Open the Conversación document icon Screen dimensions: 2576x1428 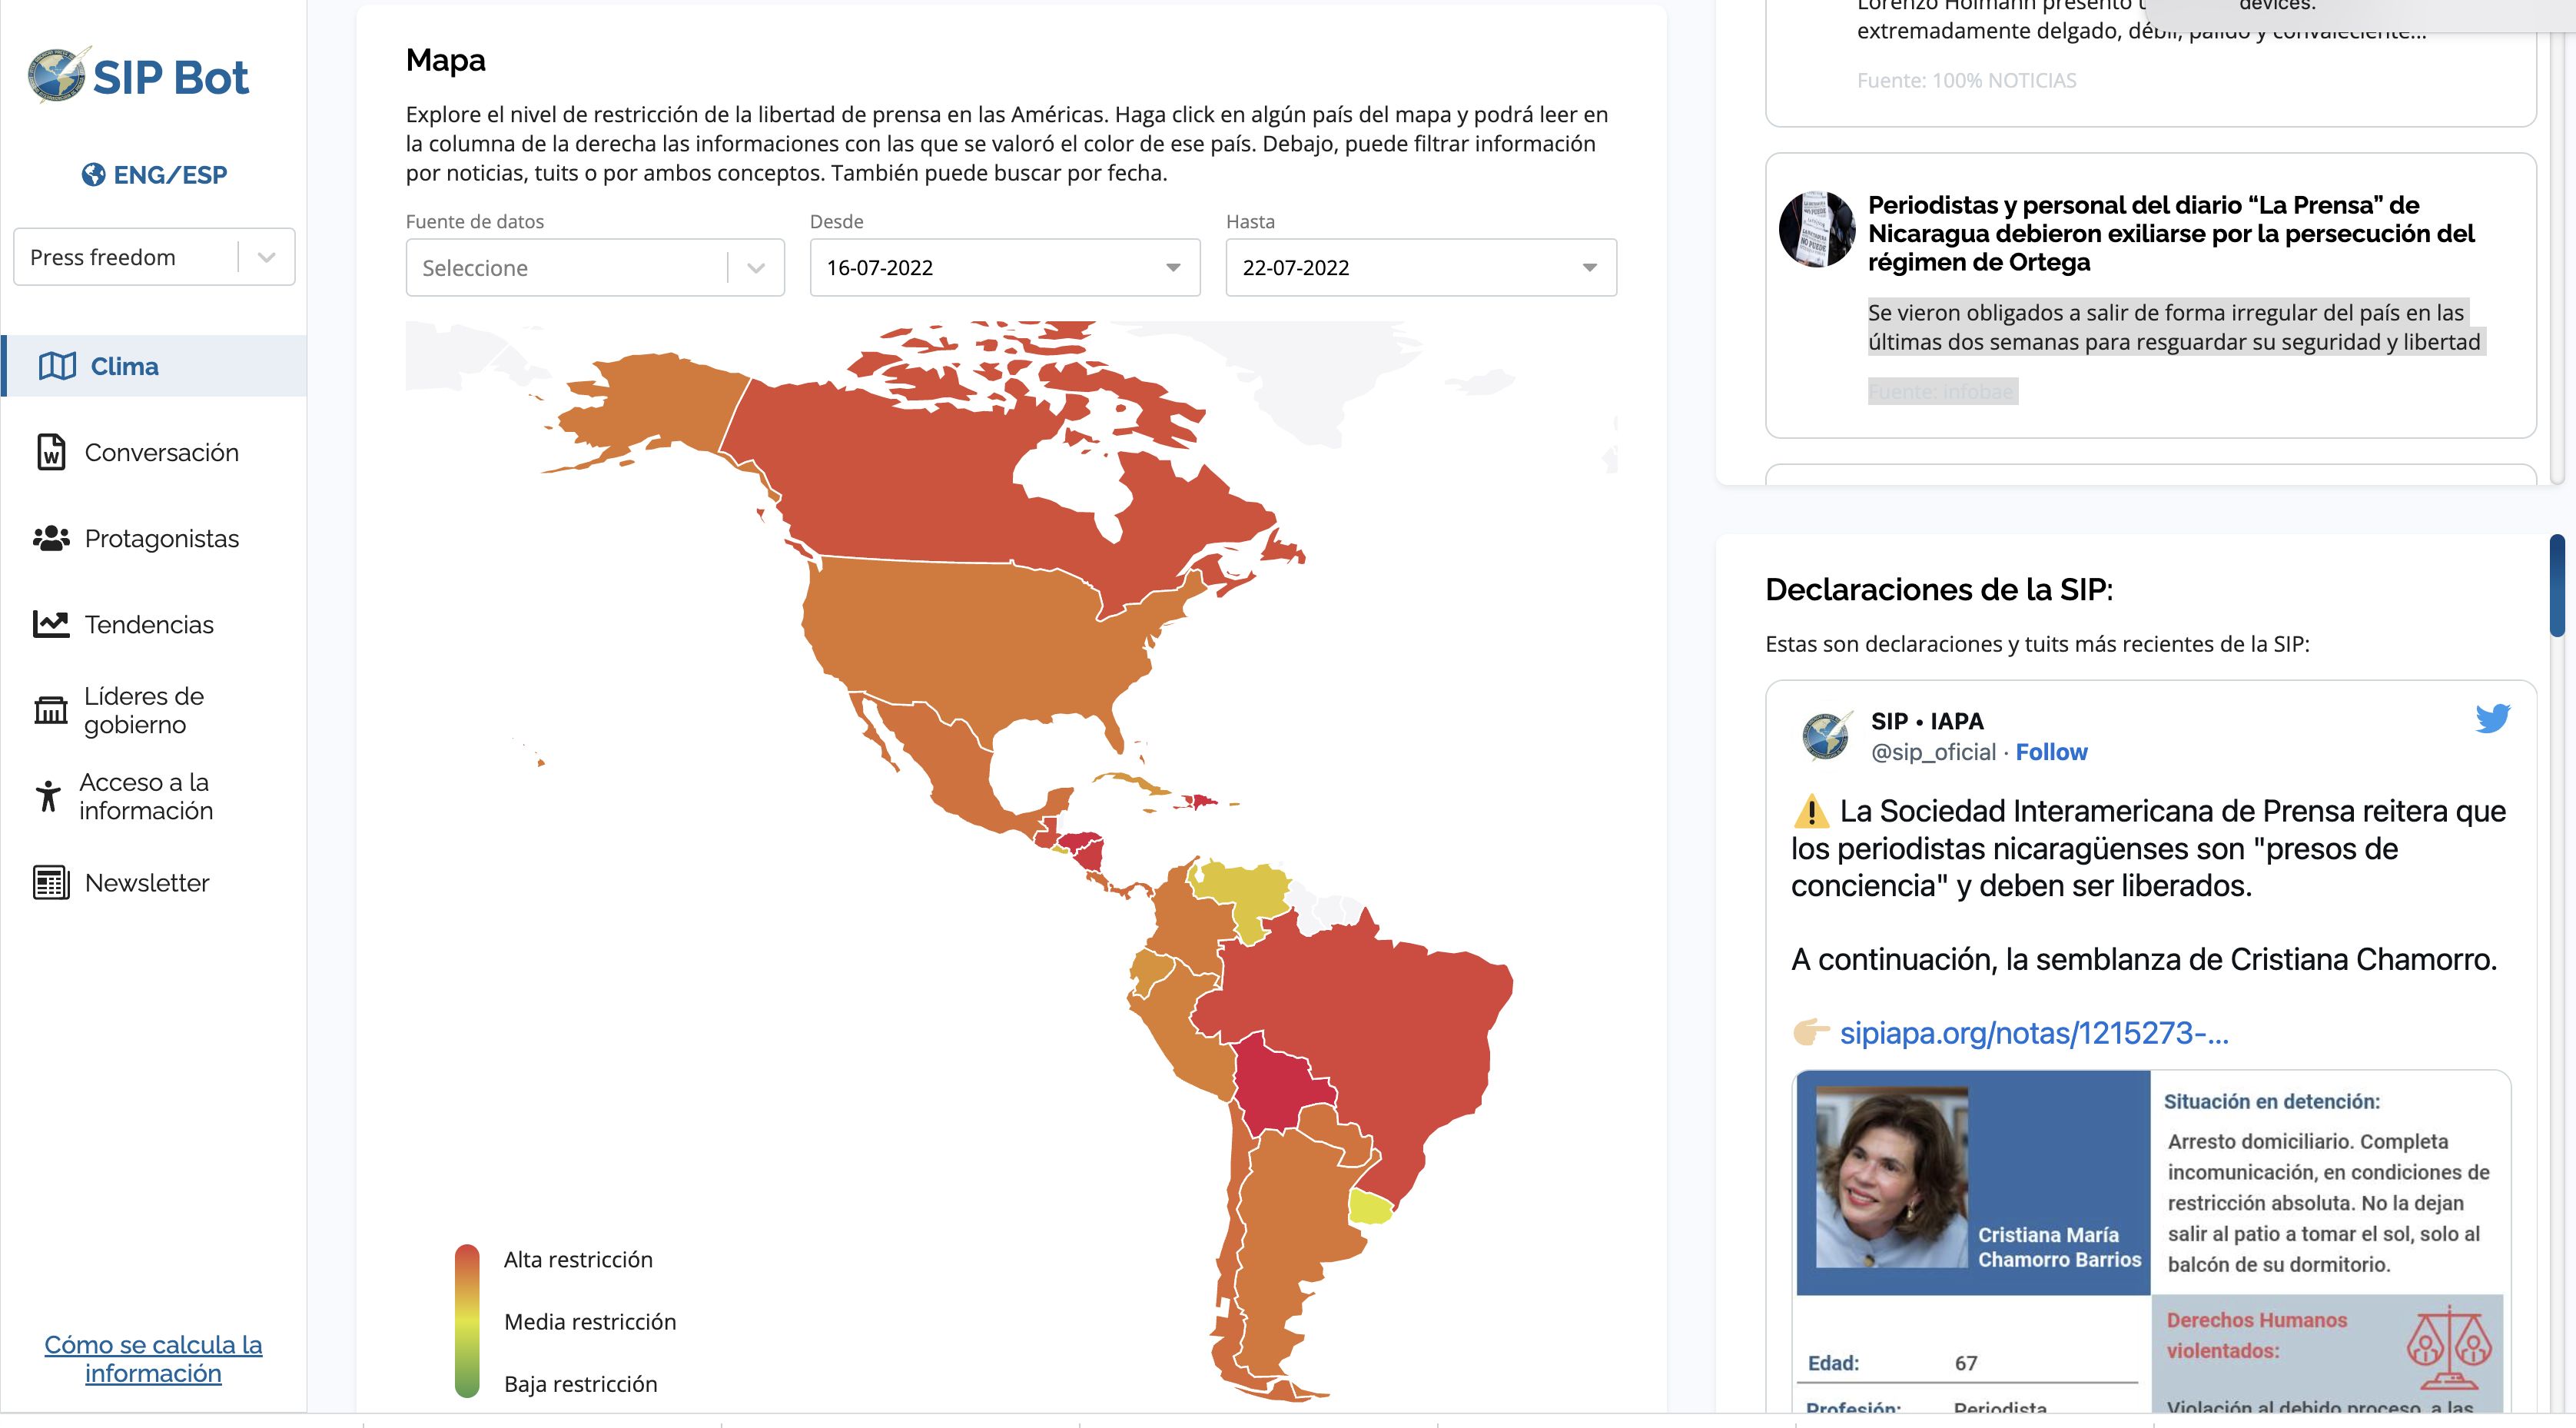click(51, 452)
